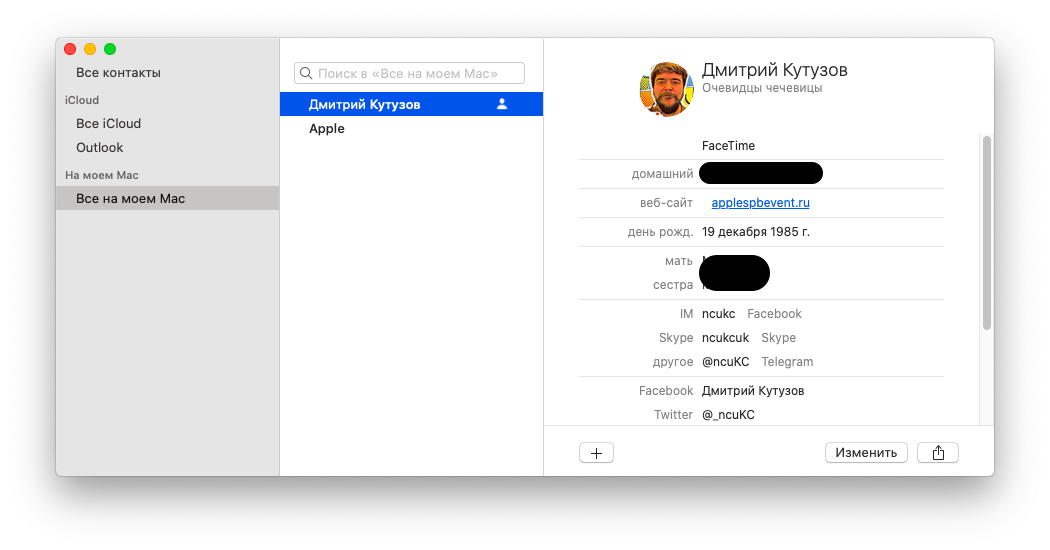Screen dimensions: 1050x550
Task: Click the contact name heading Дмитрий Кутузов
Action: pos(775,70)
